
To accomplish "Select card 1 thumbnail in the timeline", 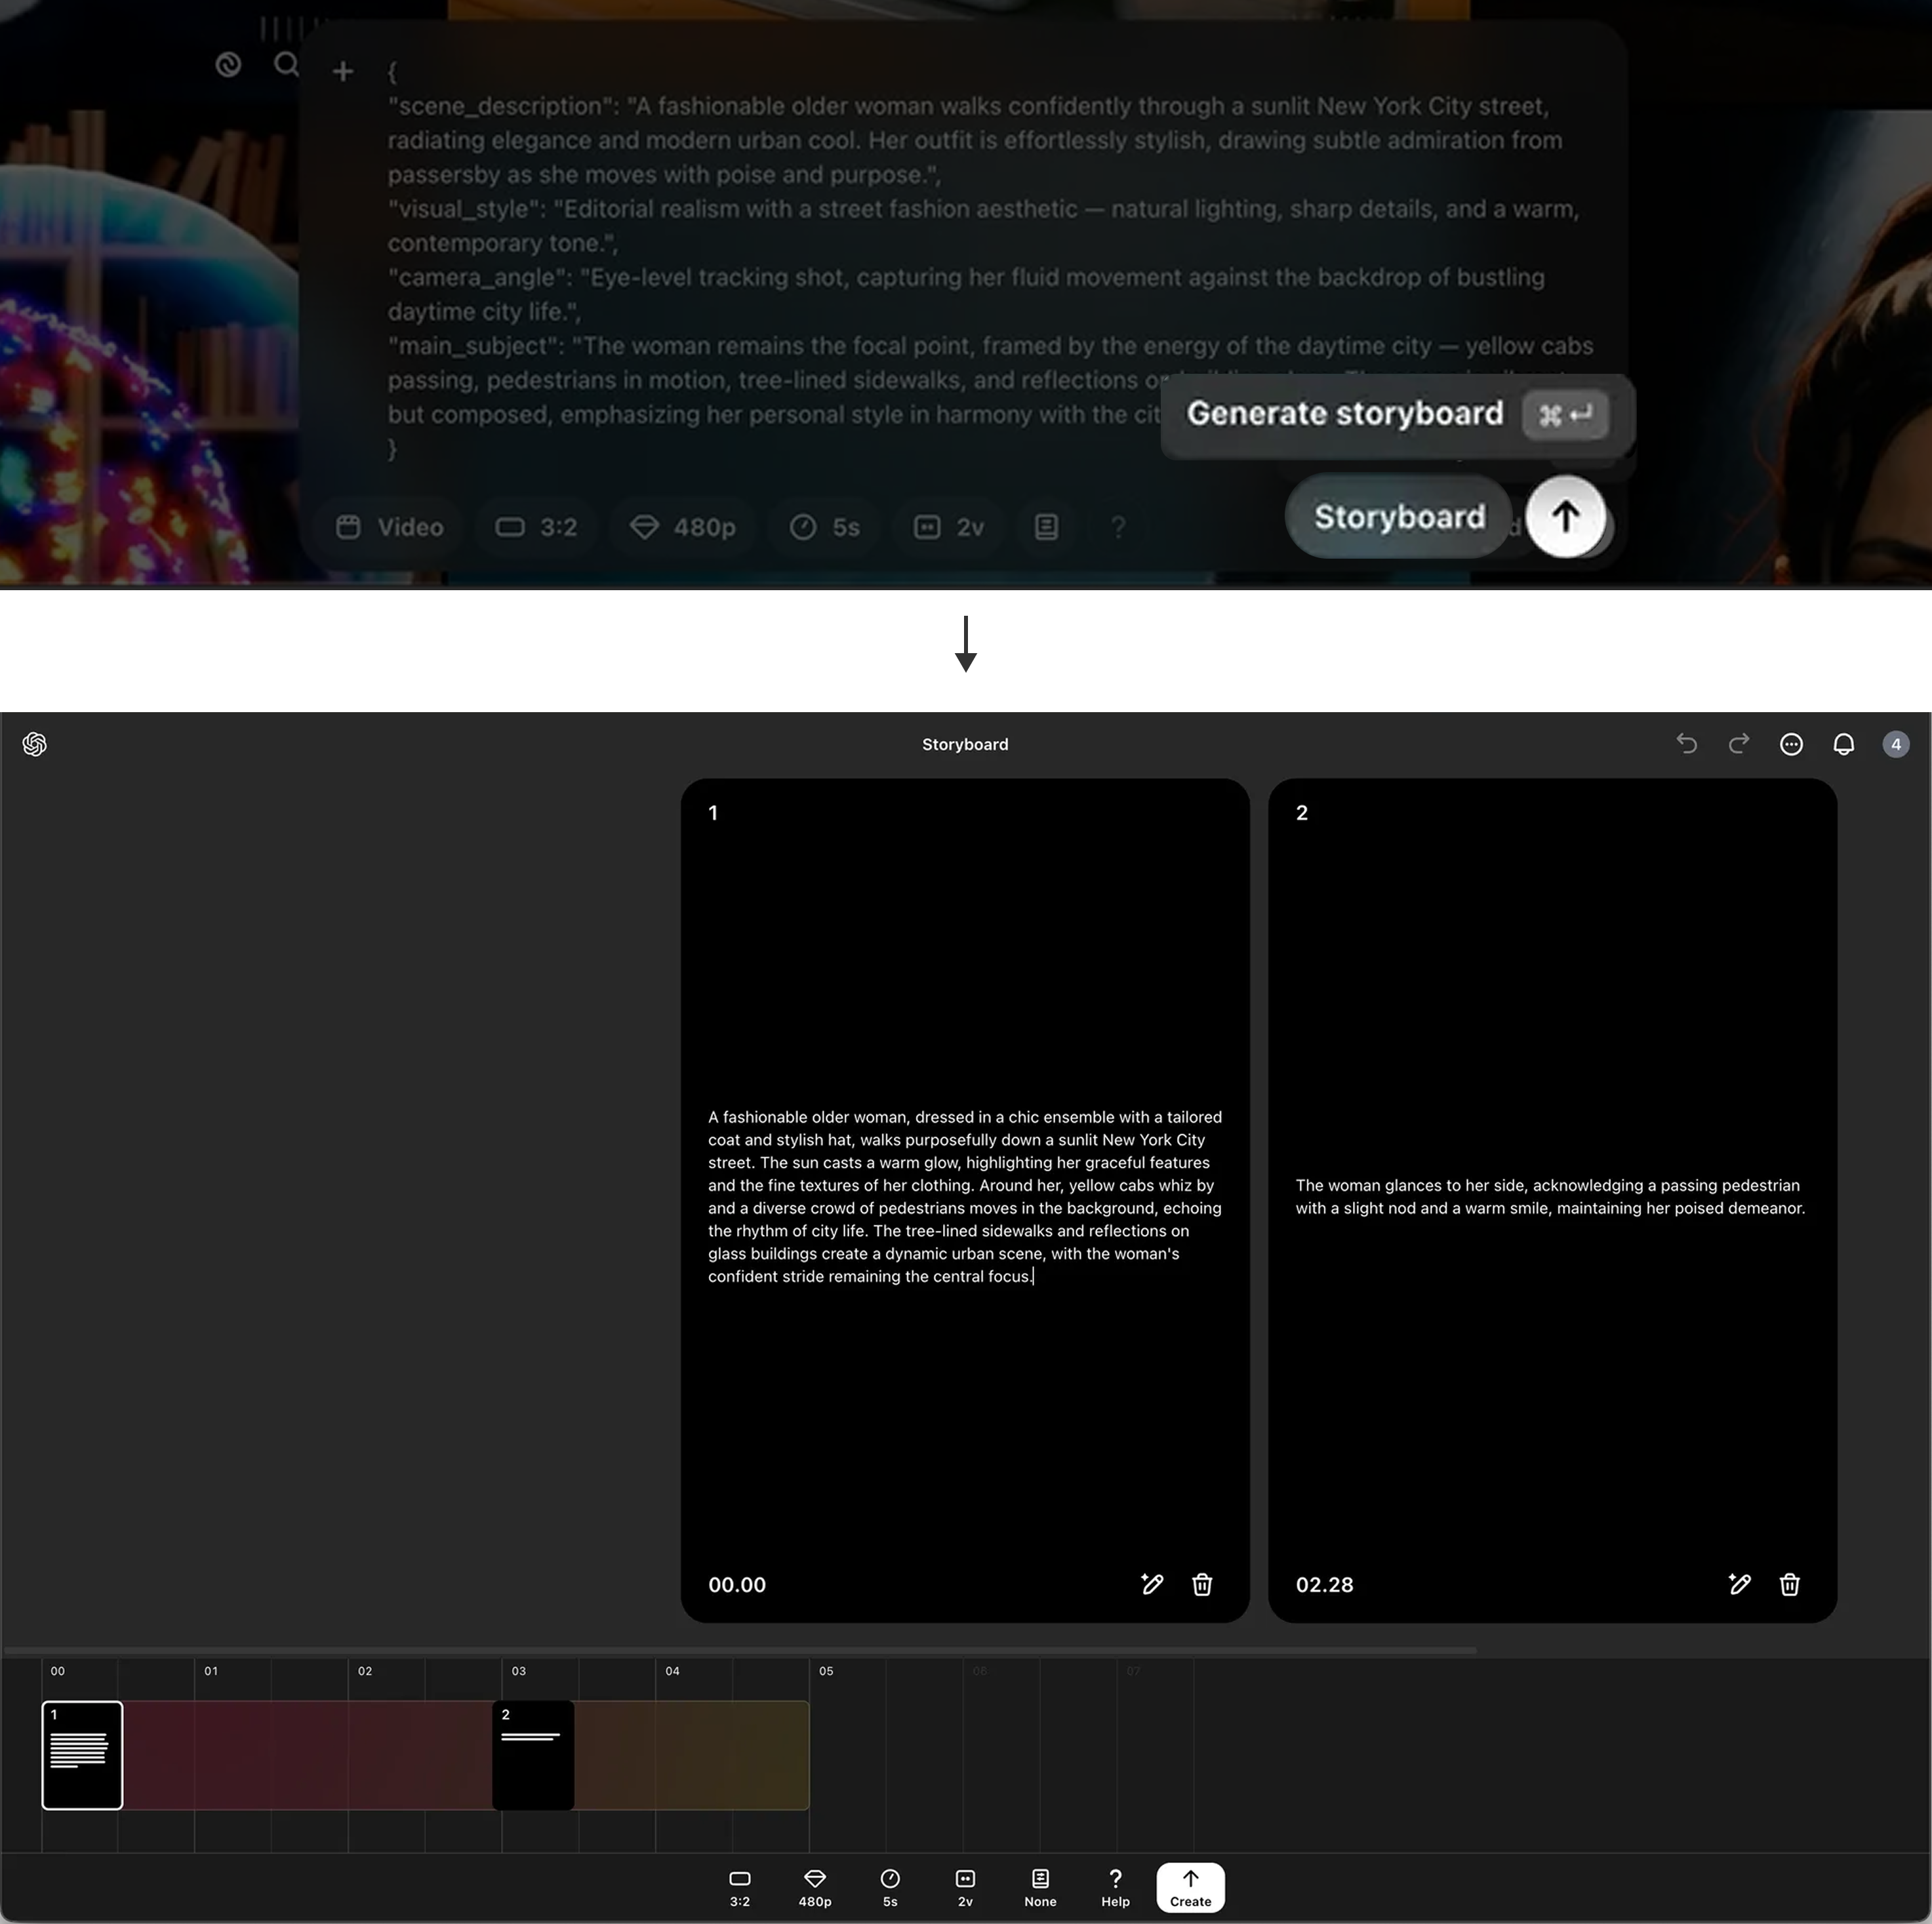I will coord(82,1755).
